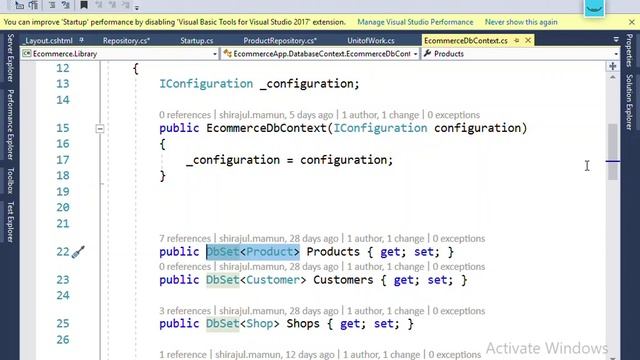This screenshot has height=360, width=640.
Task: Switch to the _Layout.cshtml tab
Action: (x=48, y=40)
